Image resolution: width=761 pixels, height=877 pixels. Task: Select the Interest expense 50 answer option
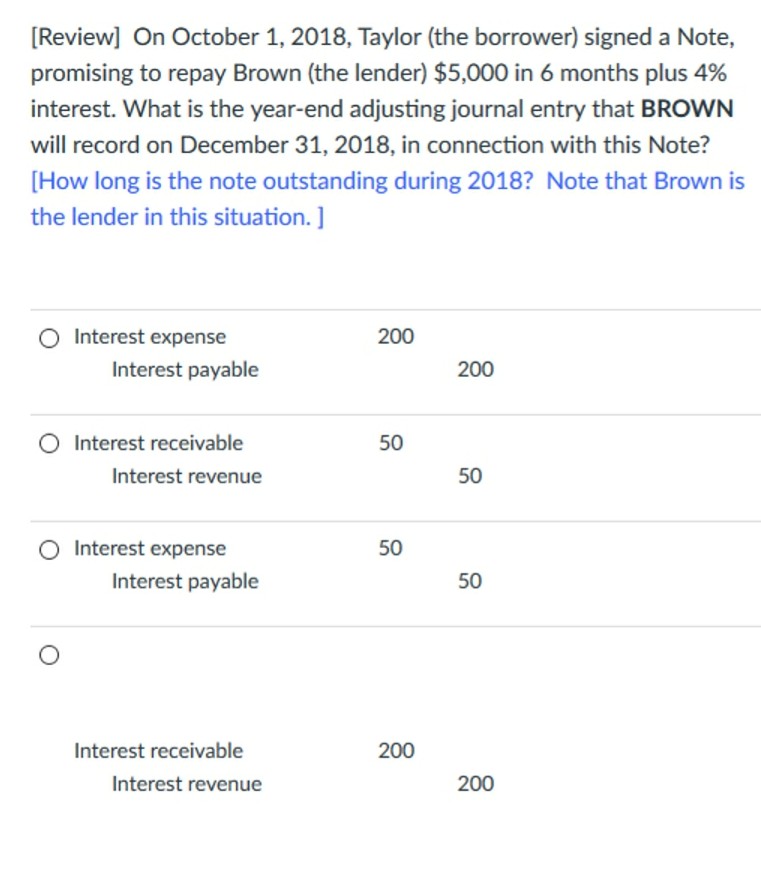(x=48, y=549)
